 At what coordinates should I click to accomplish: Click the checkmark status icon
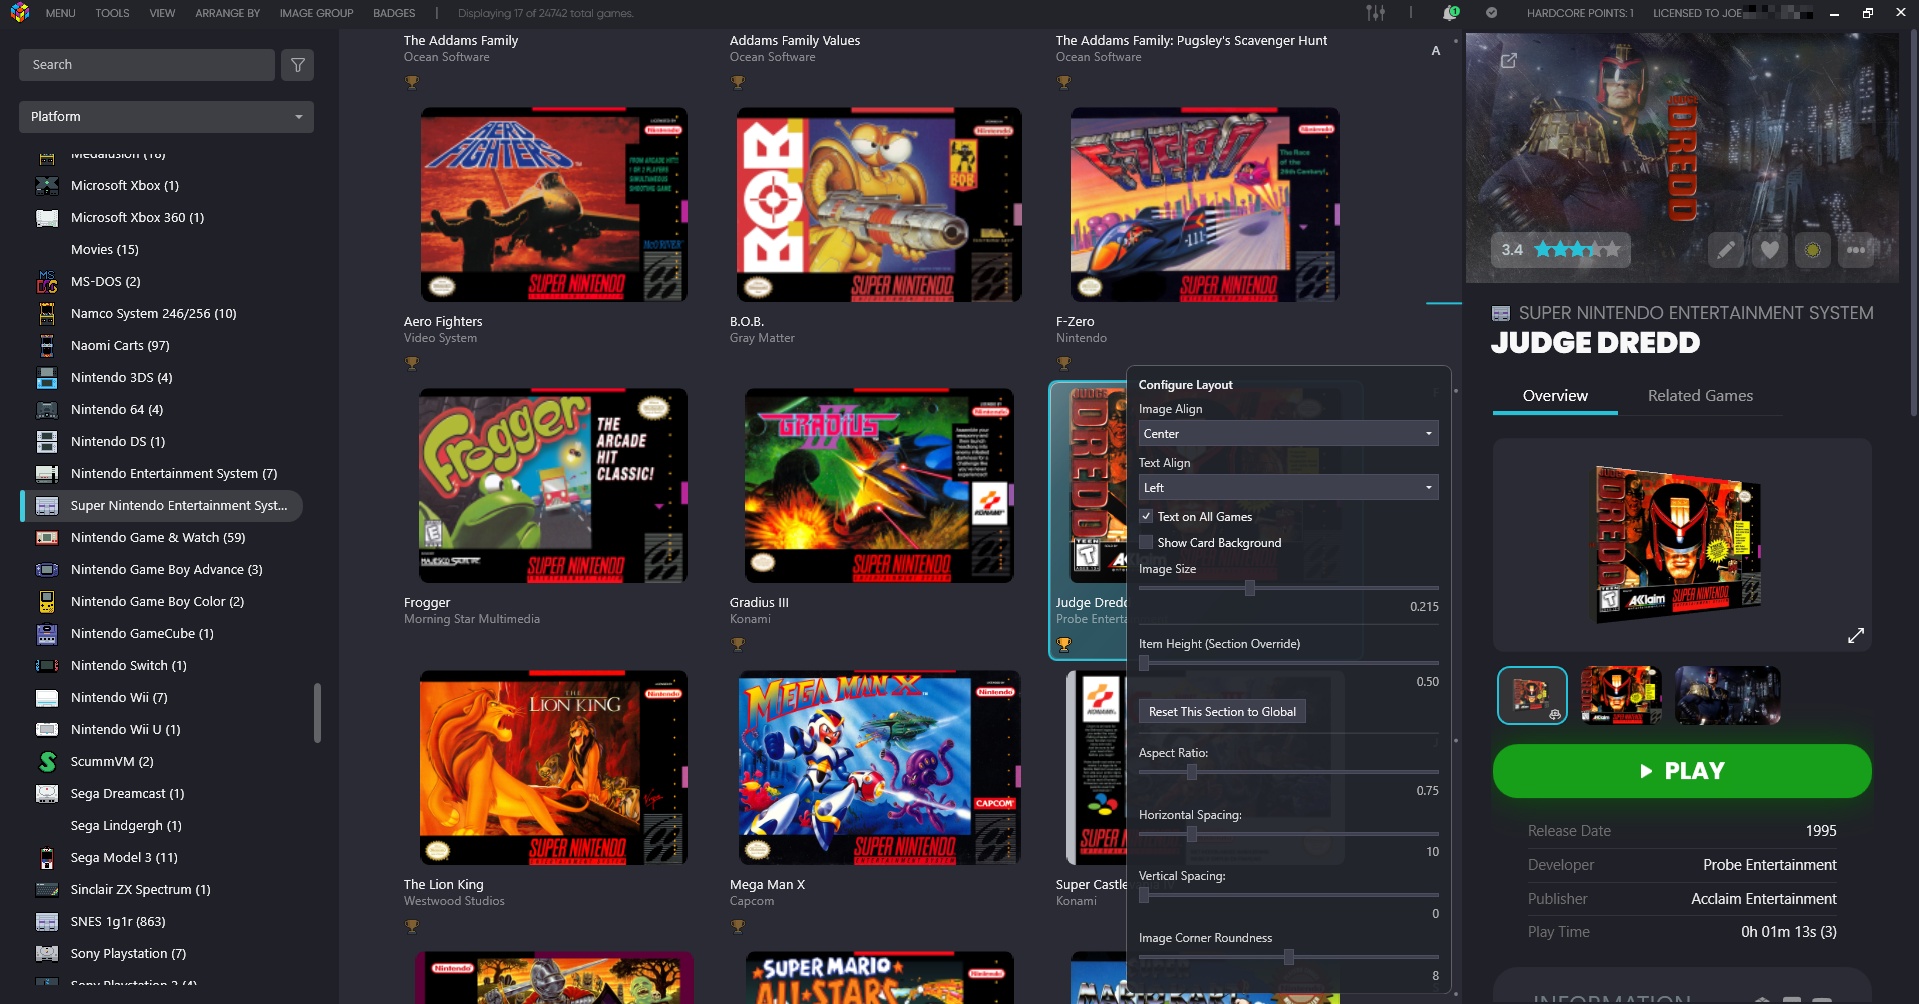[1491, 13]
